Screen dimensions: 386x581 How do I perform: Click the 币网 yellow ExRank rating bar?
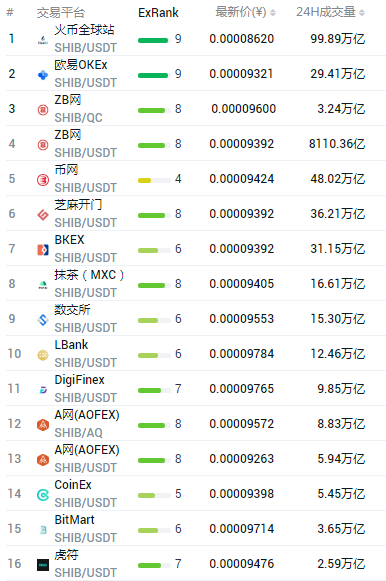tap(154, 180)
